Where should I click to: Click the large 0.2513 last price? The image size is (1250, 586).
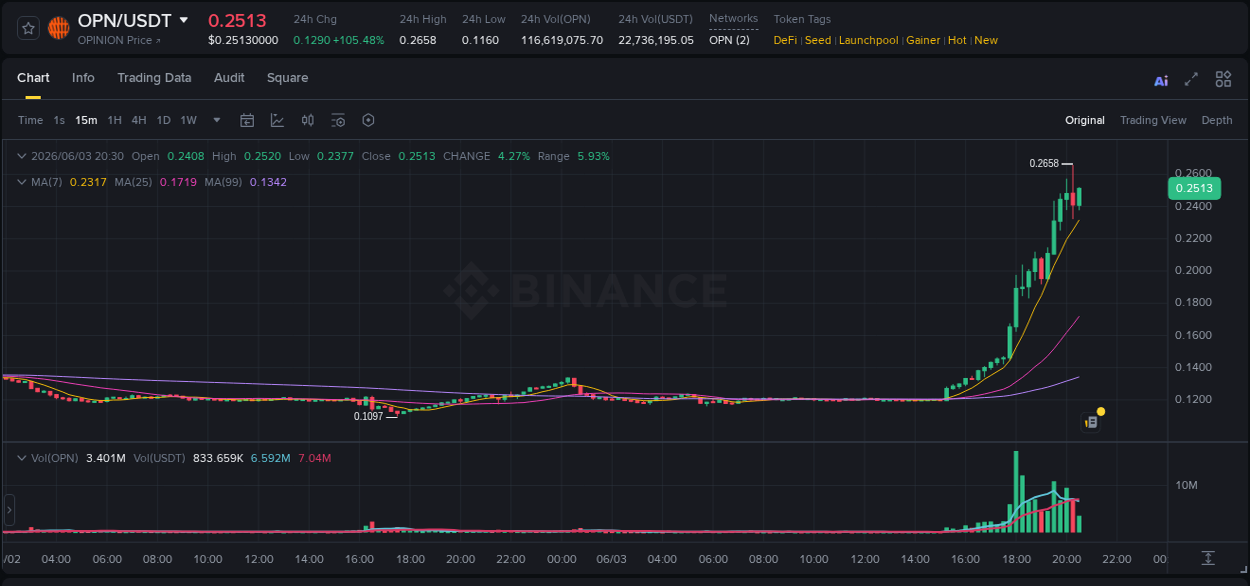(x=237, y=20)
